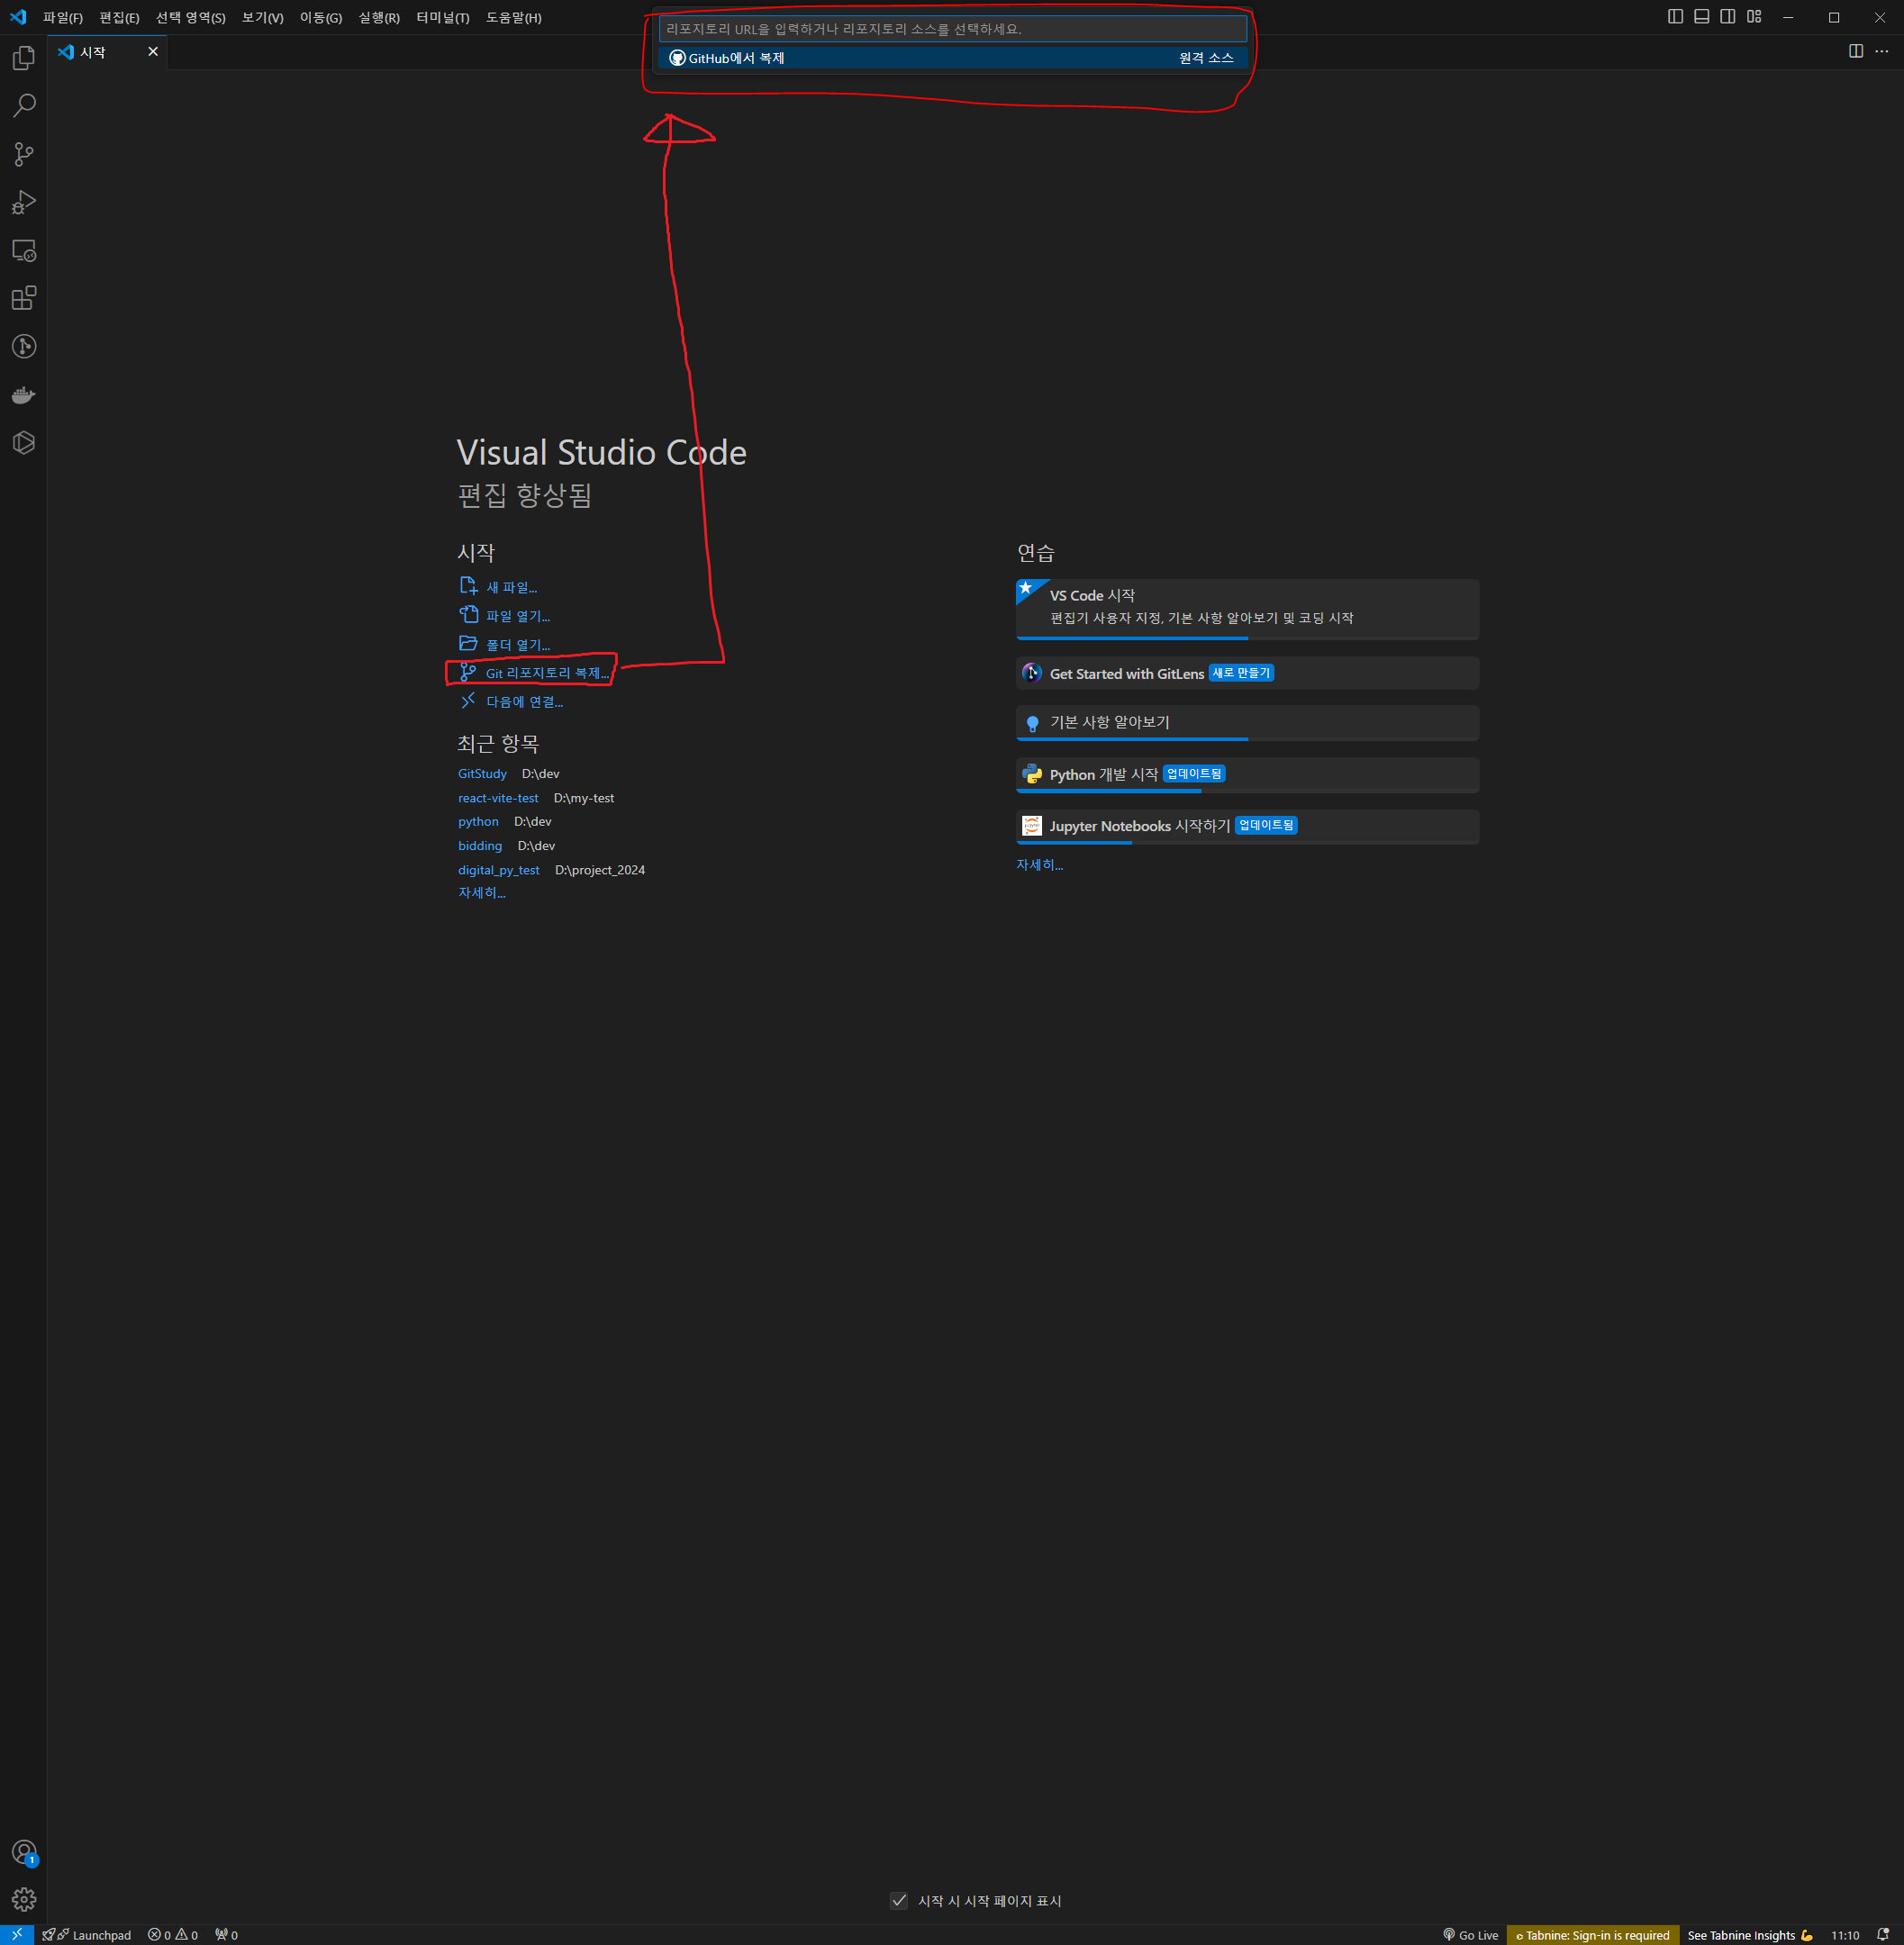1904x1945 pixels.
Task: Open Jupyter Notebooks 시작하기 walkthrough
Action: (1247, 827)
